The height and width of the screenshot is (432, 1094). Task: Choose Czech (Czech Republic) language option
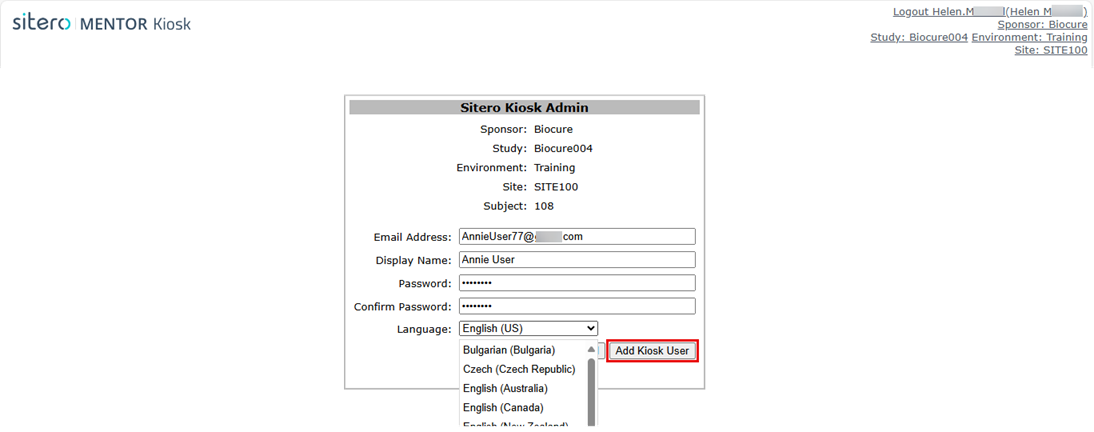(519, 369)
